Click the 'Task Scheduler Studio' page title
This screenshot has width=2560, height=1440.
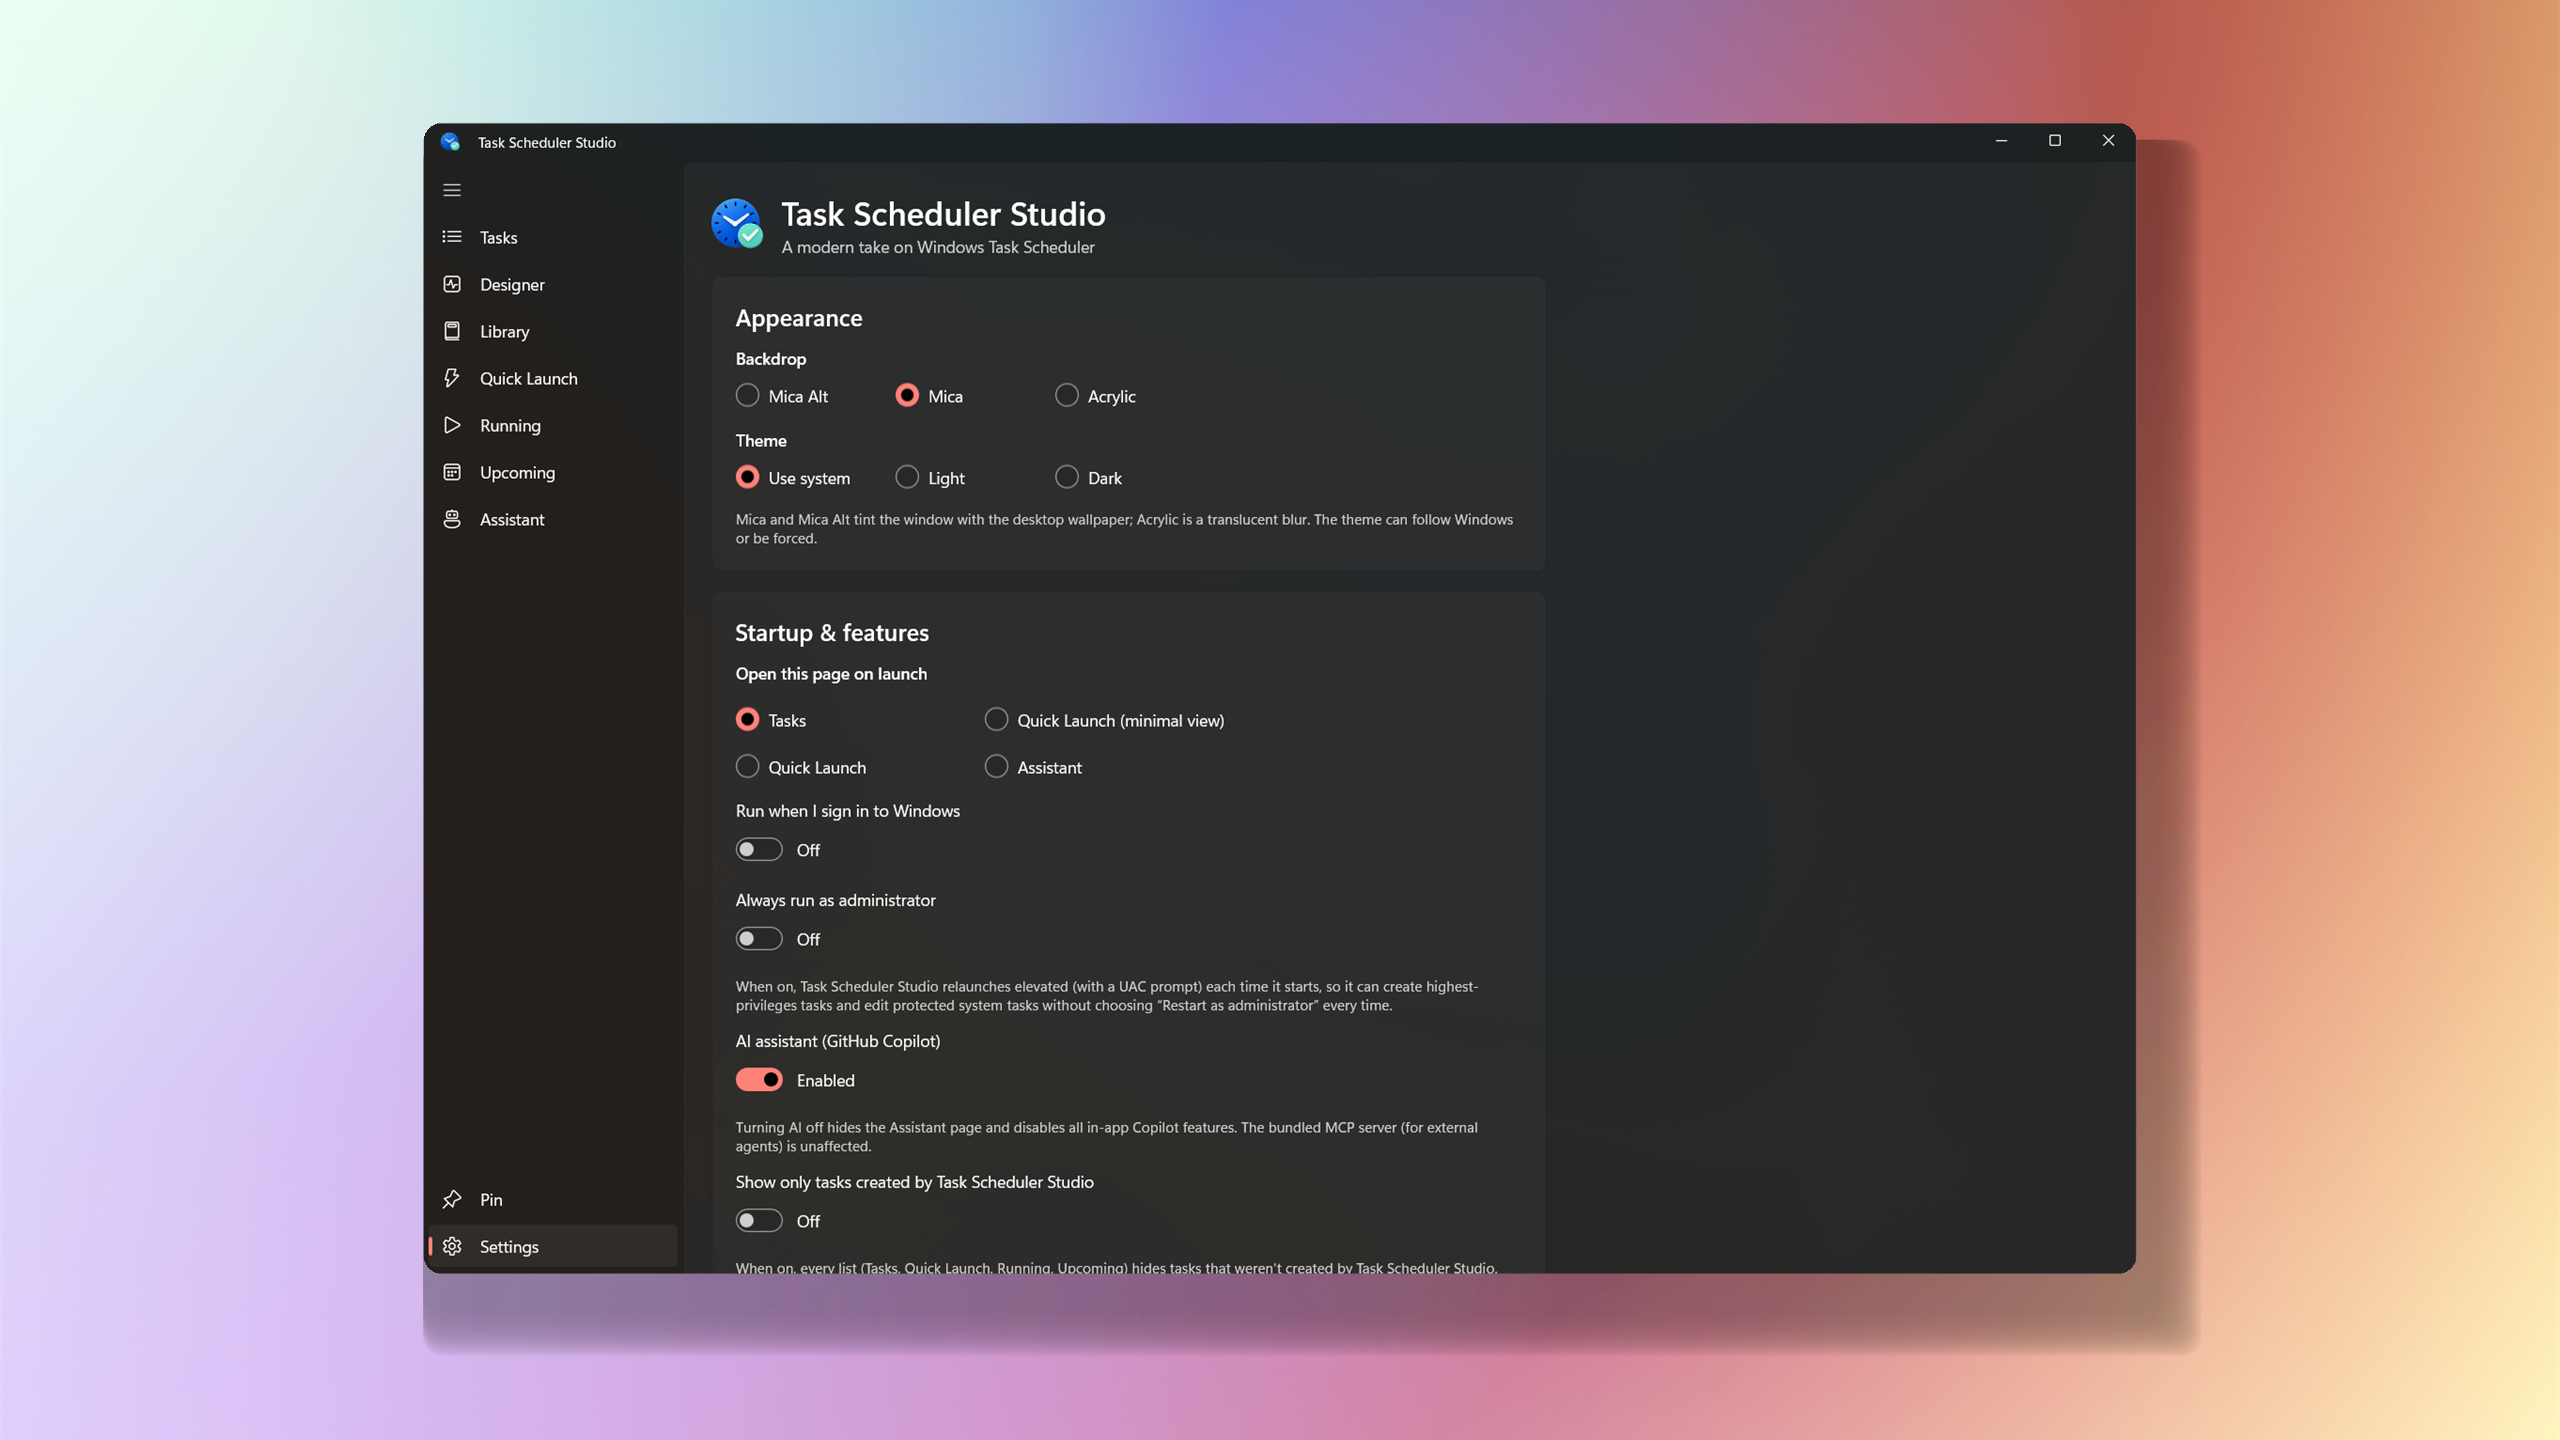point(943,214)
